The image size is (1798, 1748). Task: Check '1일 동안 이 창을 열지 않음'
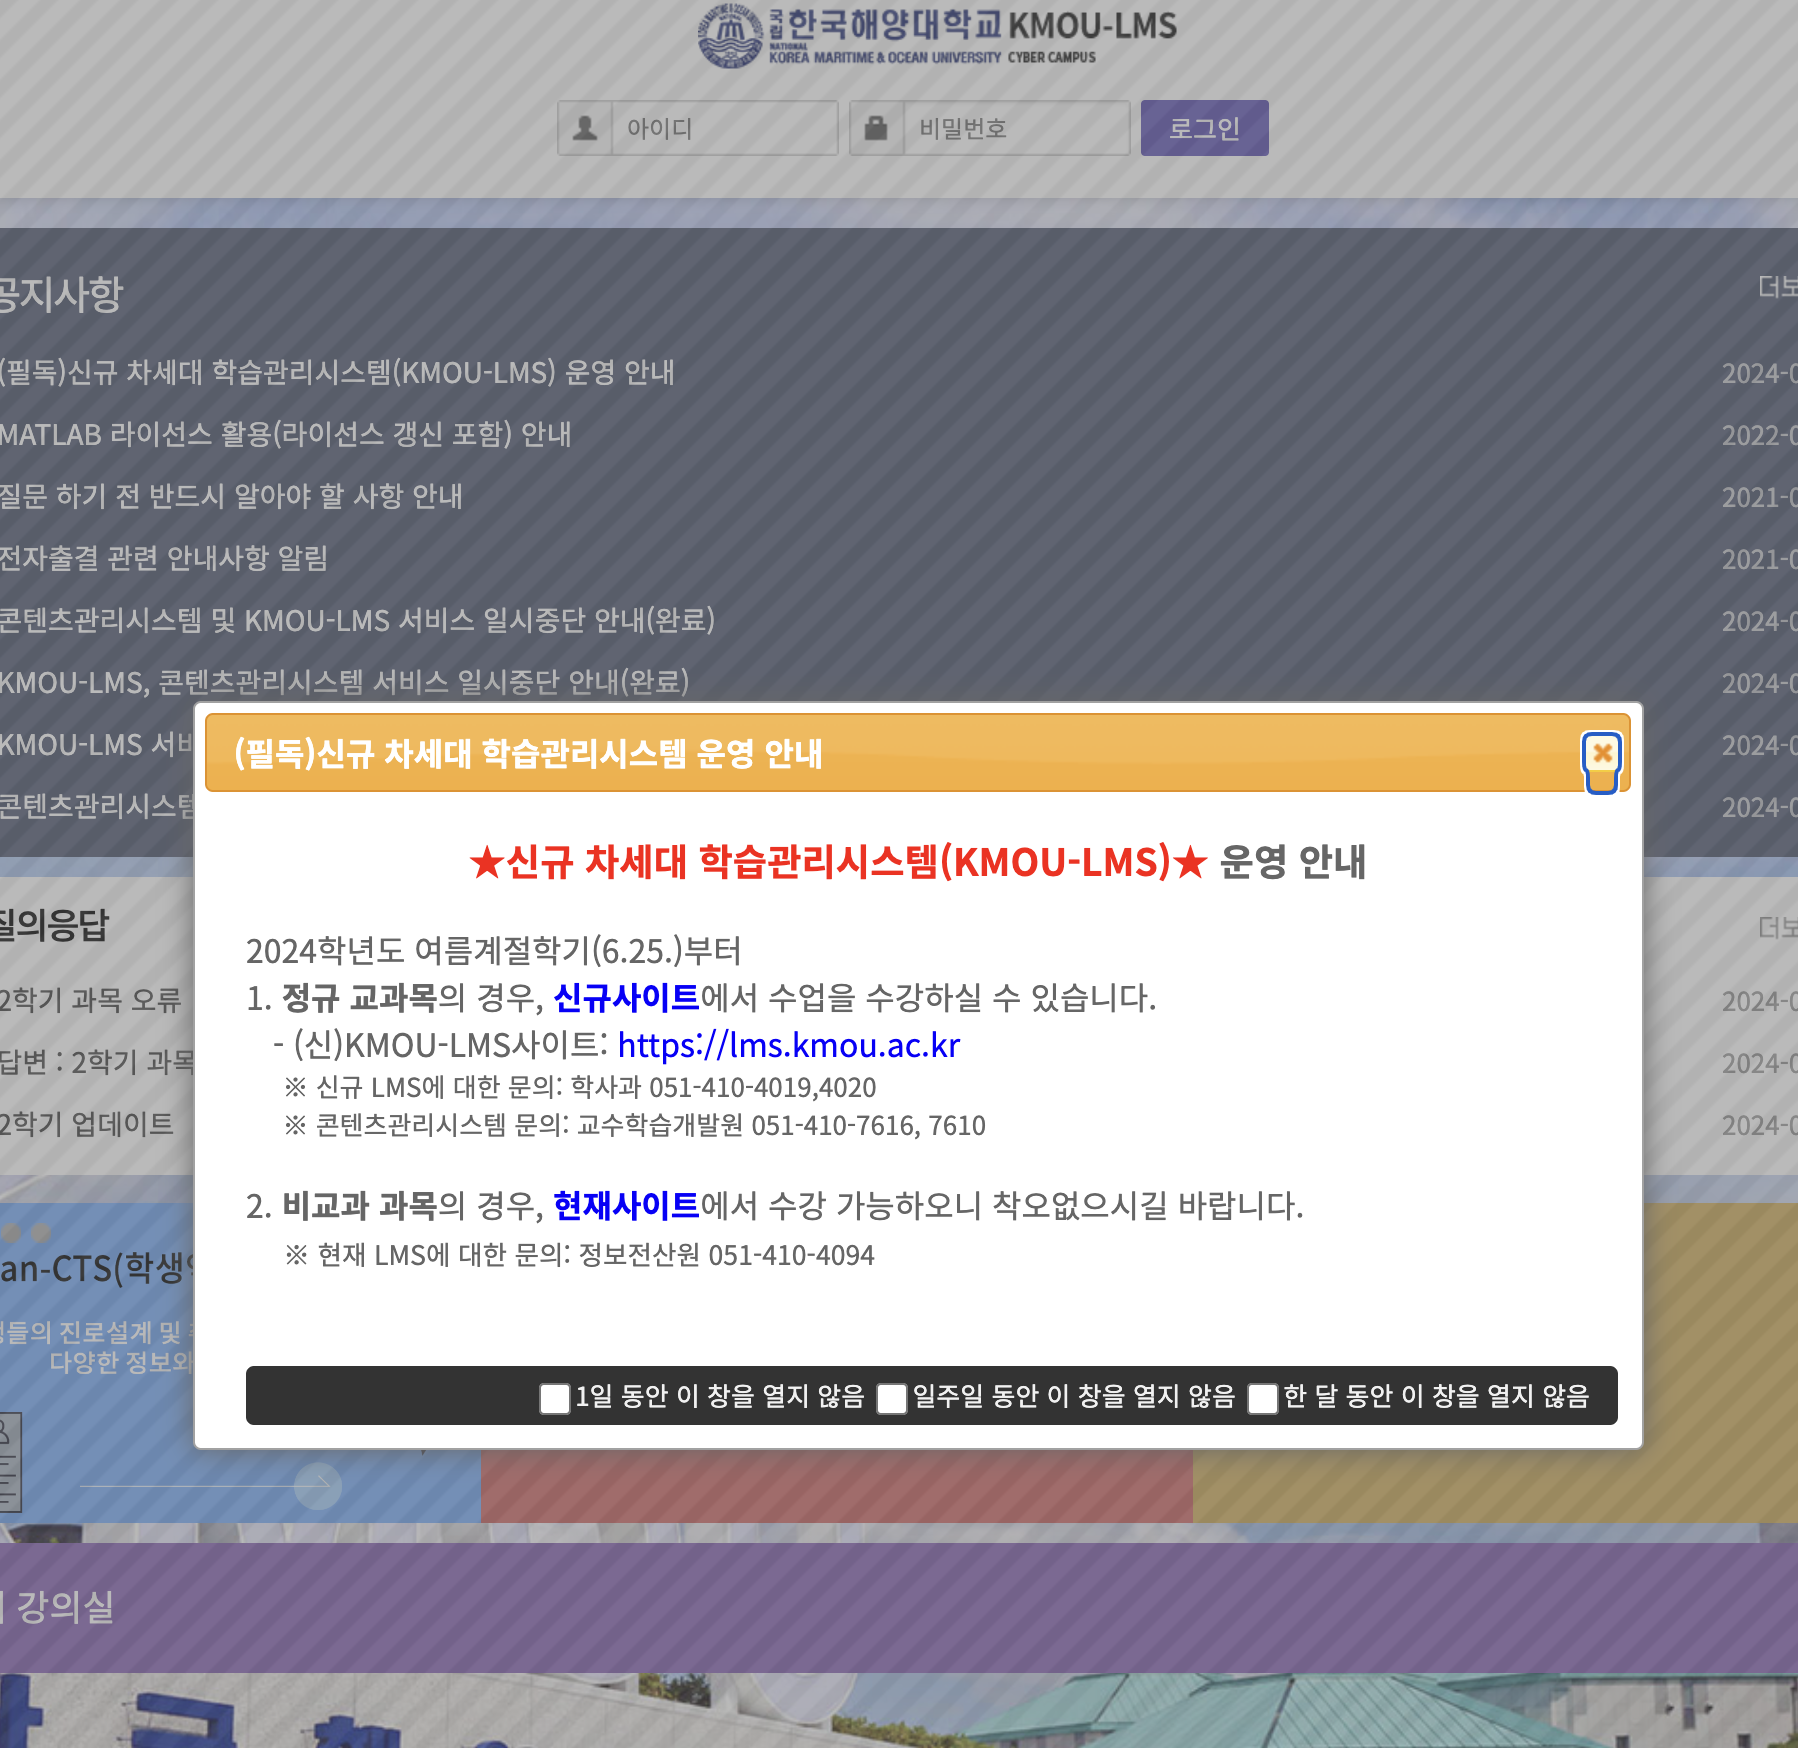coord(554,1398)
